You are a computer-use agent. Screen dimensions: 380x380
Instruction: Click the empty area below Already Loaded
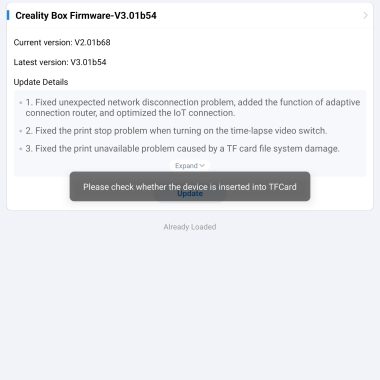click(190, 303)
